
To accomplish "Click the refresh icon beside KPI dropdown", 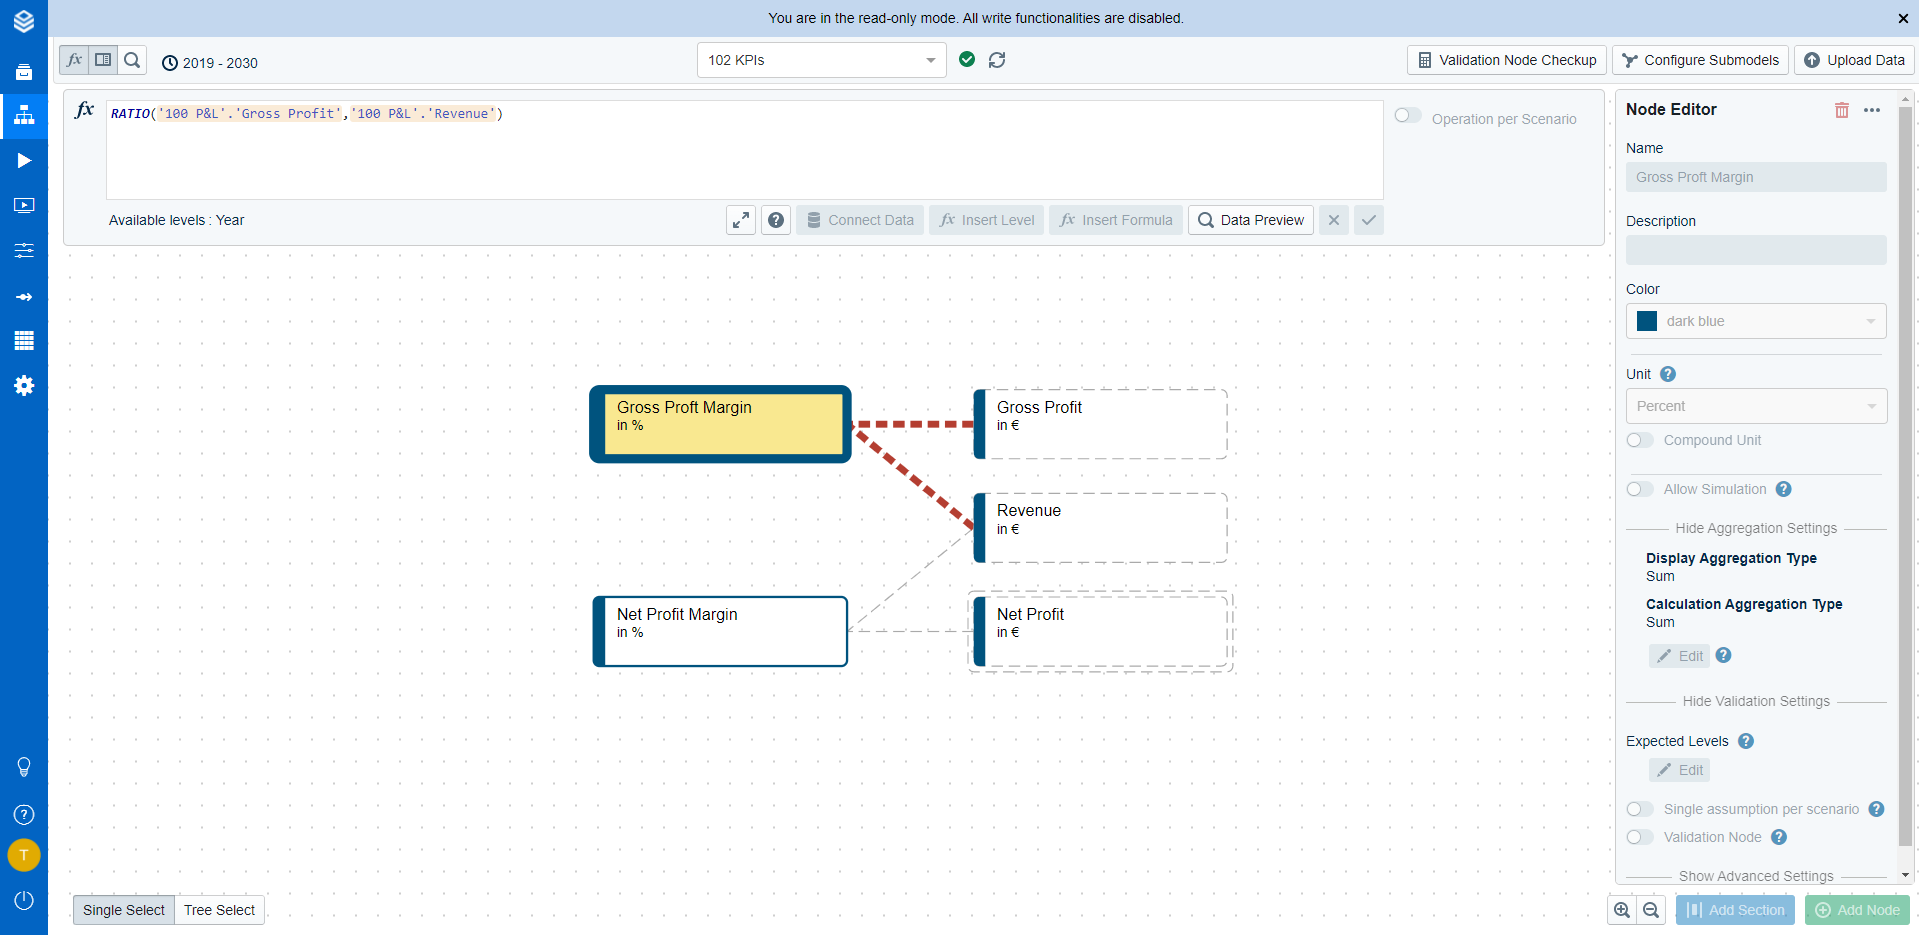I will 997,60.
